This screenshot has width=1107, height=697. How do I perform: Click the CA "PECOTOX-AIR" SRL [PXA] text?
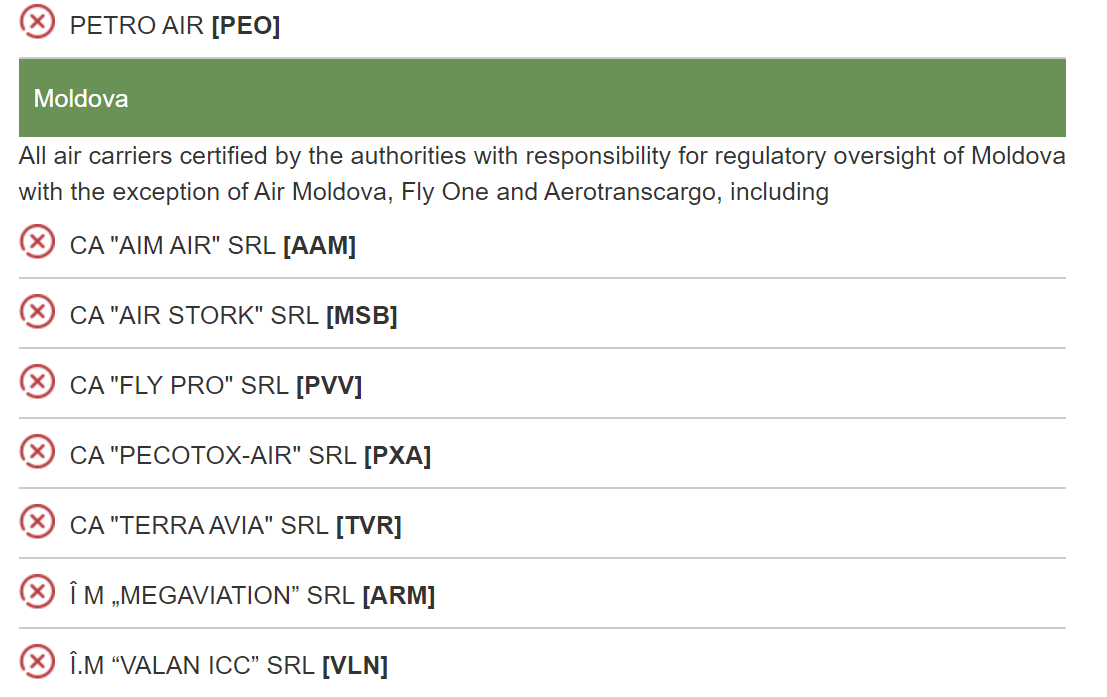(x=250, y=456)
